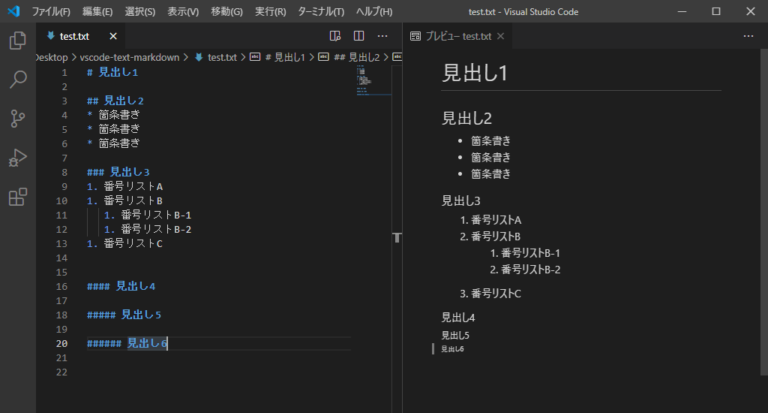Open preview pane more actions ellipsis

click(748, 36)
